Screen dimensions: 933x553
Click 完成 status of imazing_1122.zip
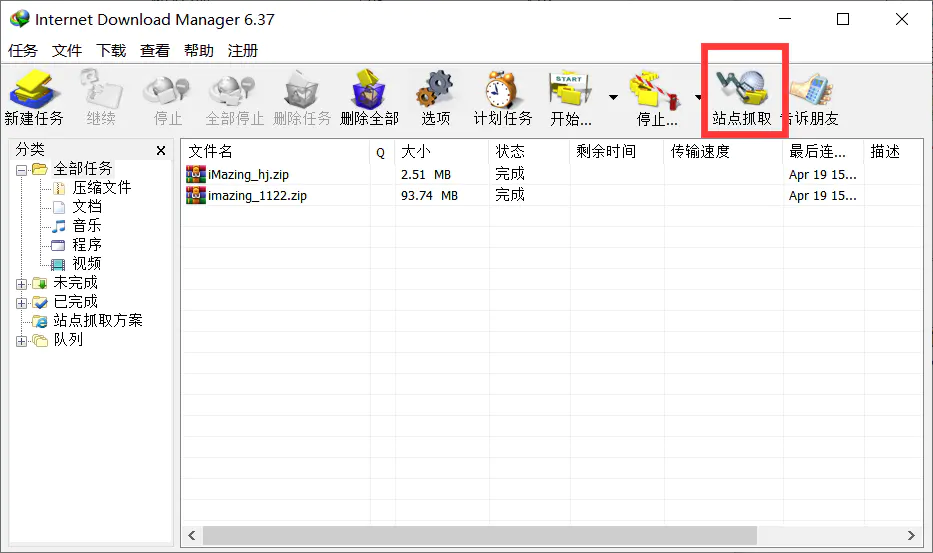coord(510,195)
